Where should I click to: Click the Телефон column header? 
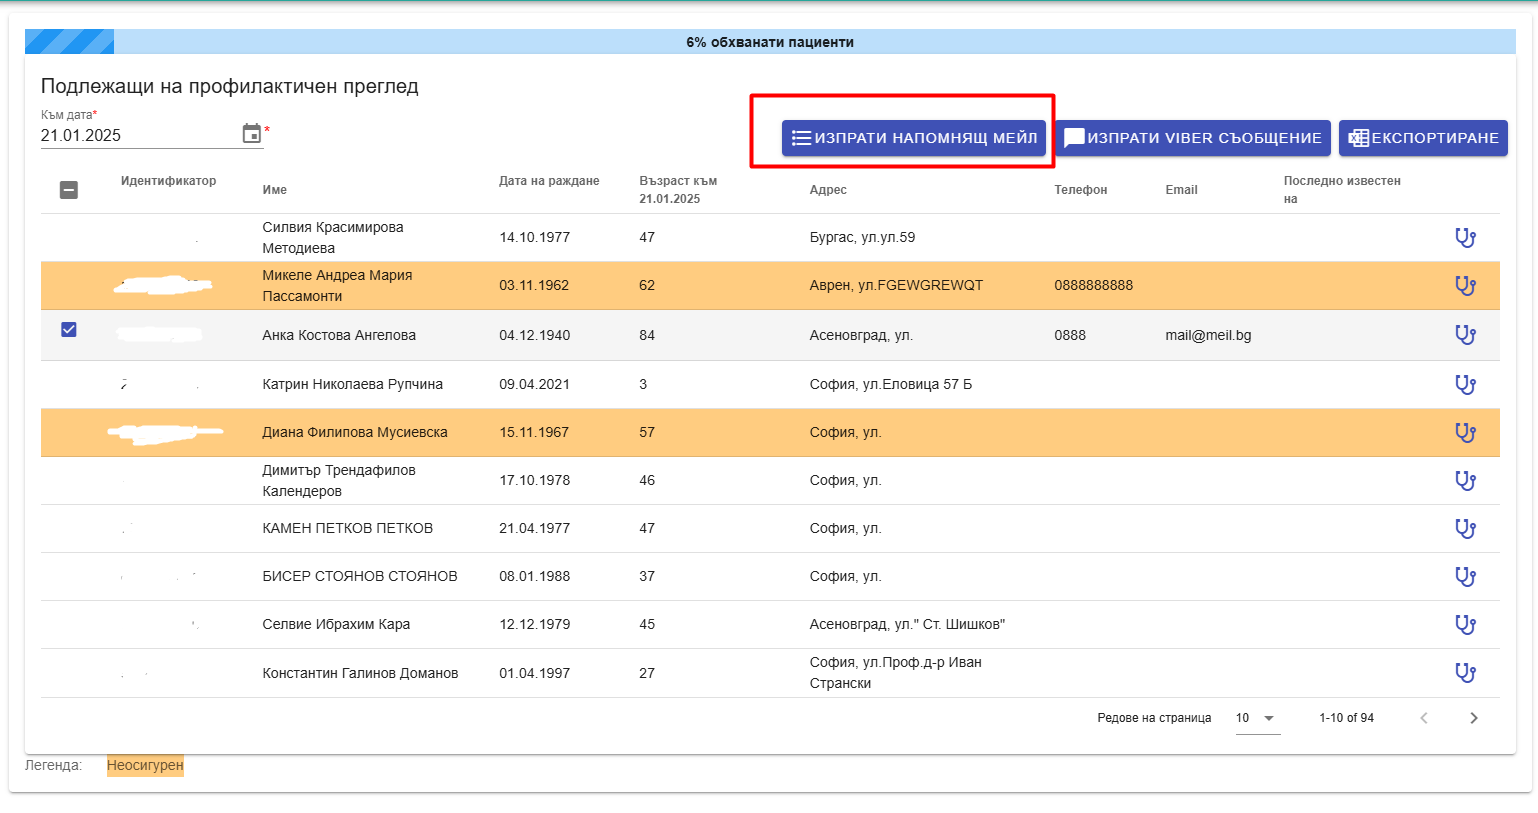click(1080, 190)
